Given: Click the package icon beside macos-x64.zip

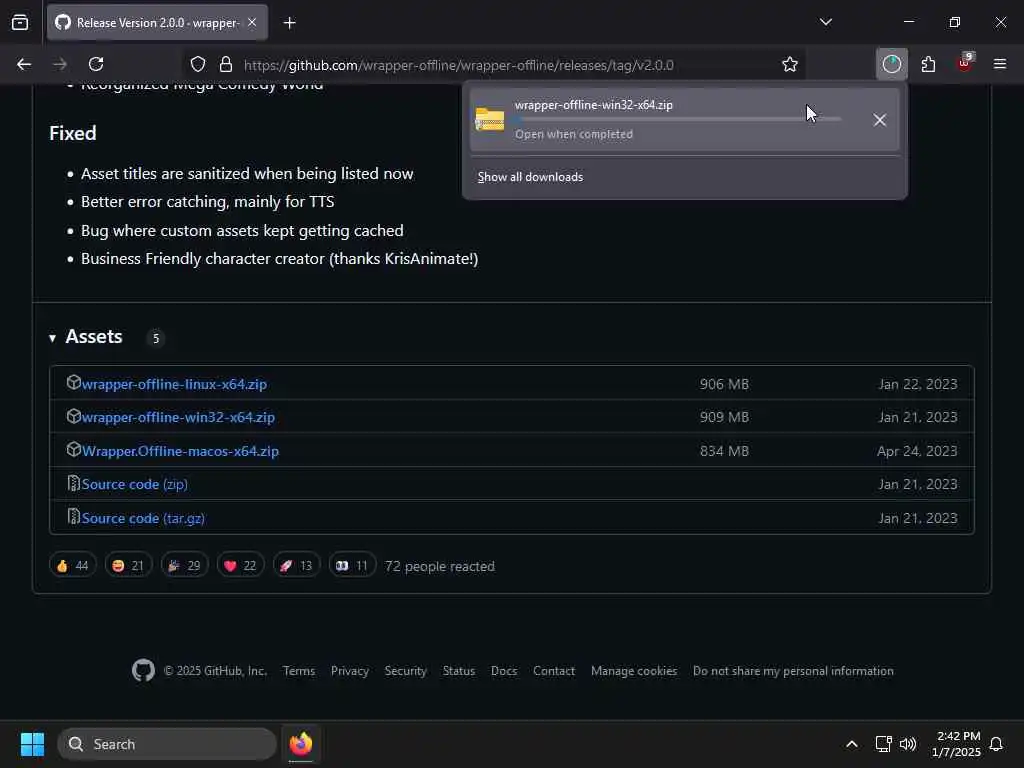Looking at the screenshot, I should (74, 449).
